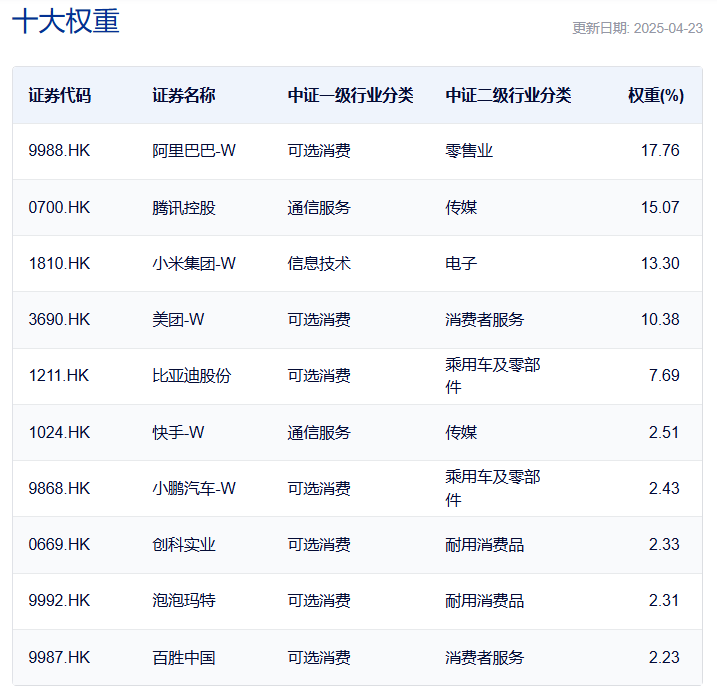The image size is (717, 697).
Task: Select stock name 美团-W
Action: 178,319
